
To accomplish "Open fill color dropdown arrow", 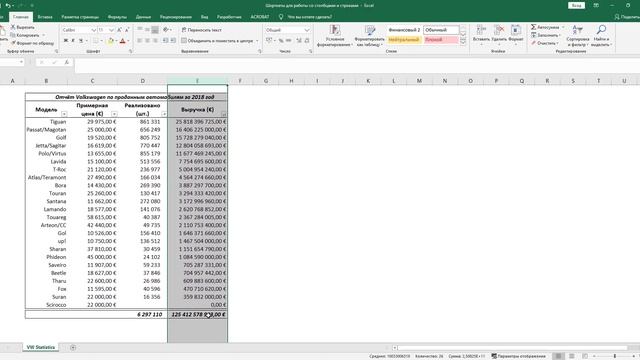I will pos(116,41).
